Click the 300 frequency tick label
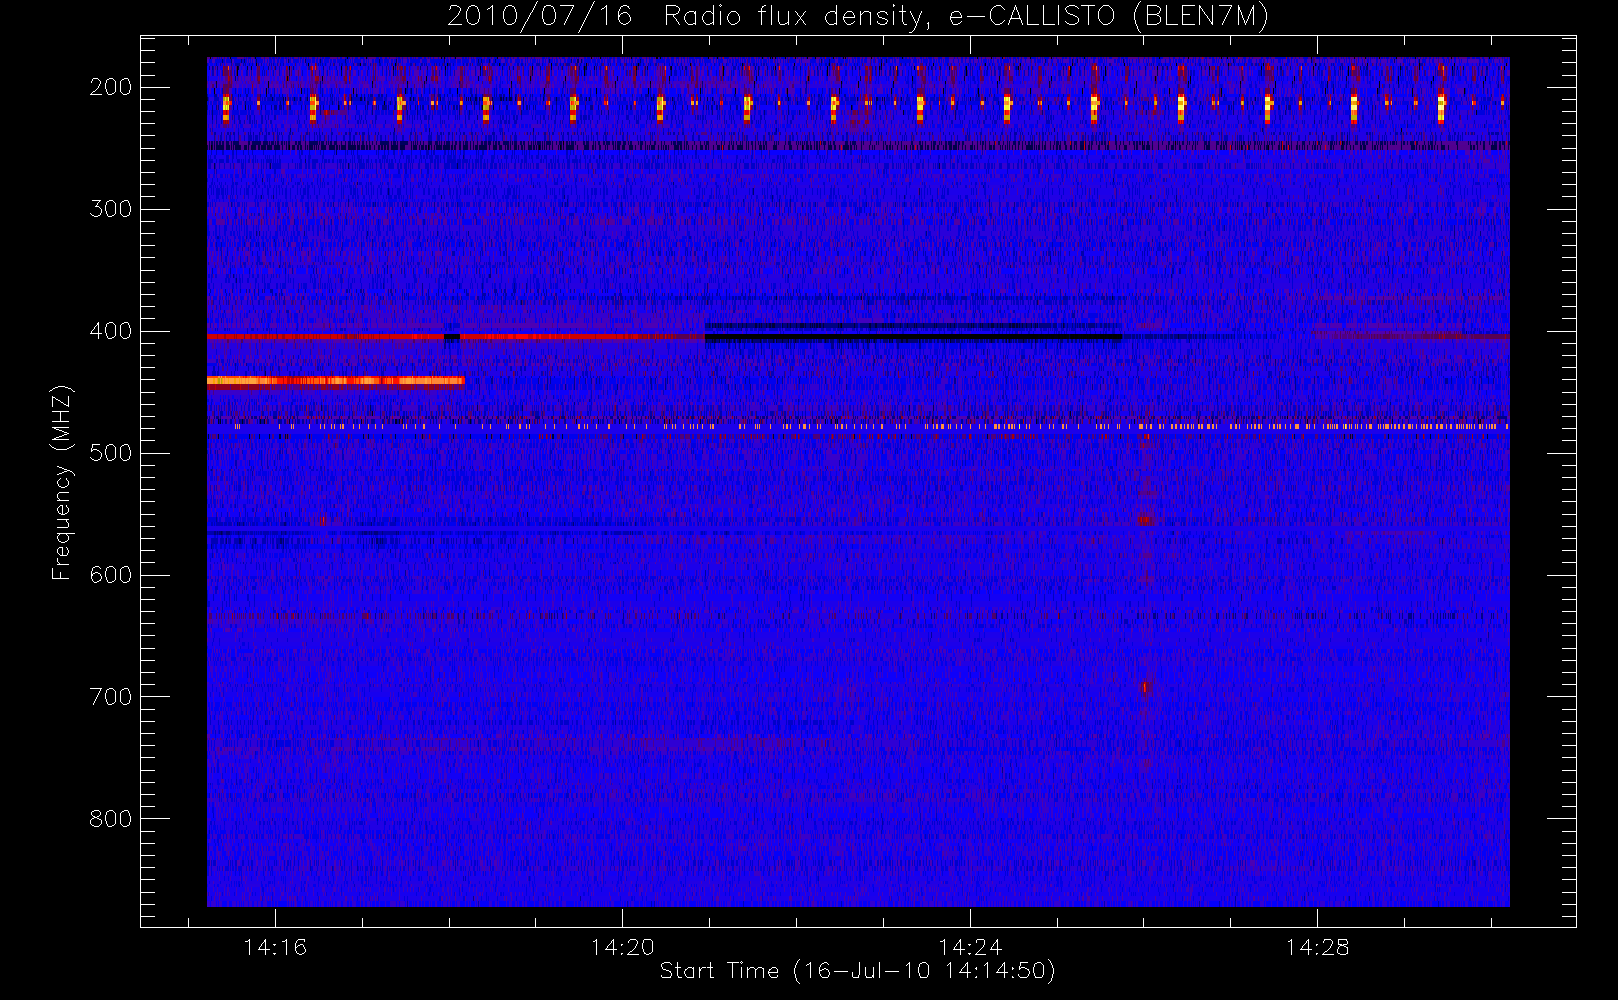Screen dimensions: 1618x1000 (111, 209)
